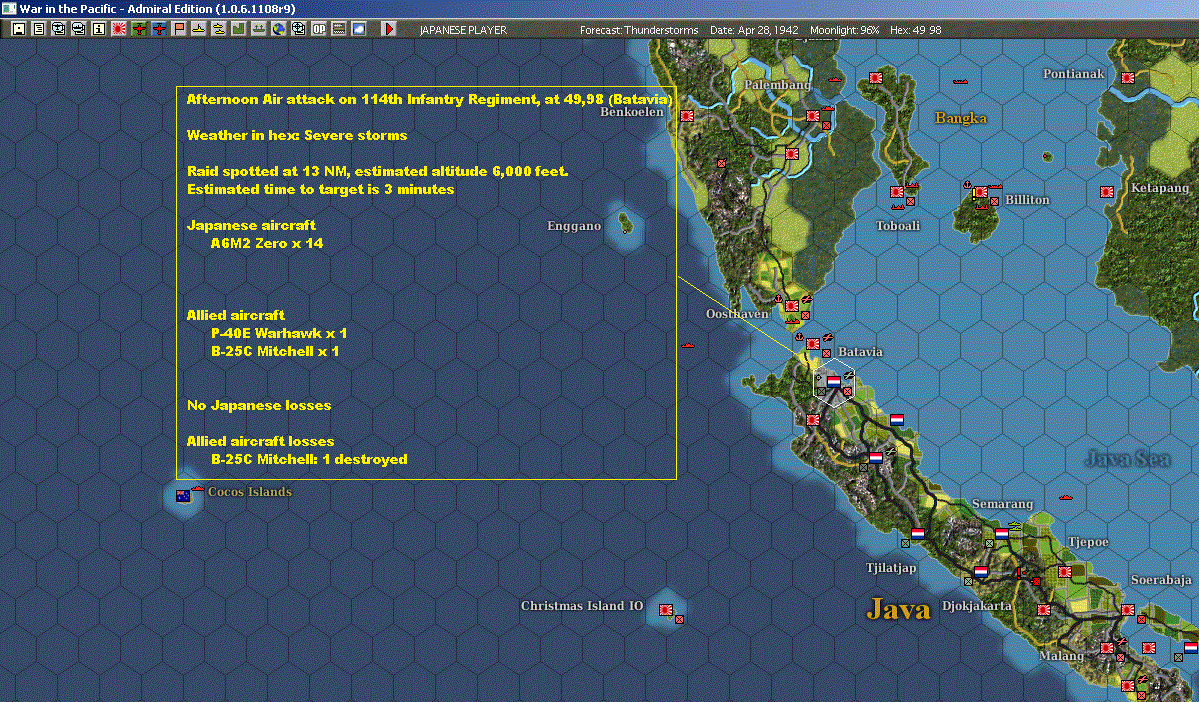Click 'Weather in hex: Severe storms' line
The image size is (1199, 702).
click(x=297, y=135)
